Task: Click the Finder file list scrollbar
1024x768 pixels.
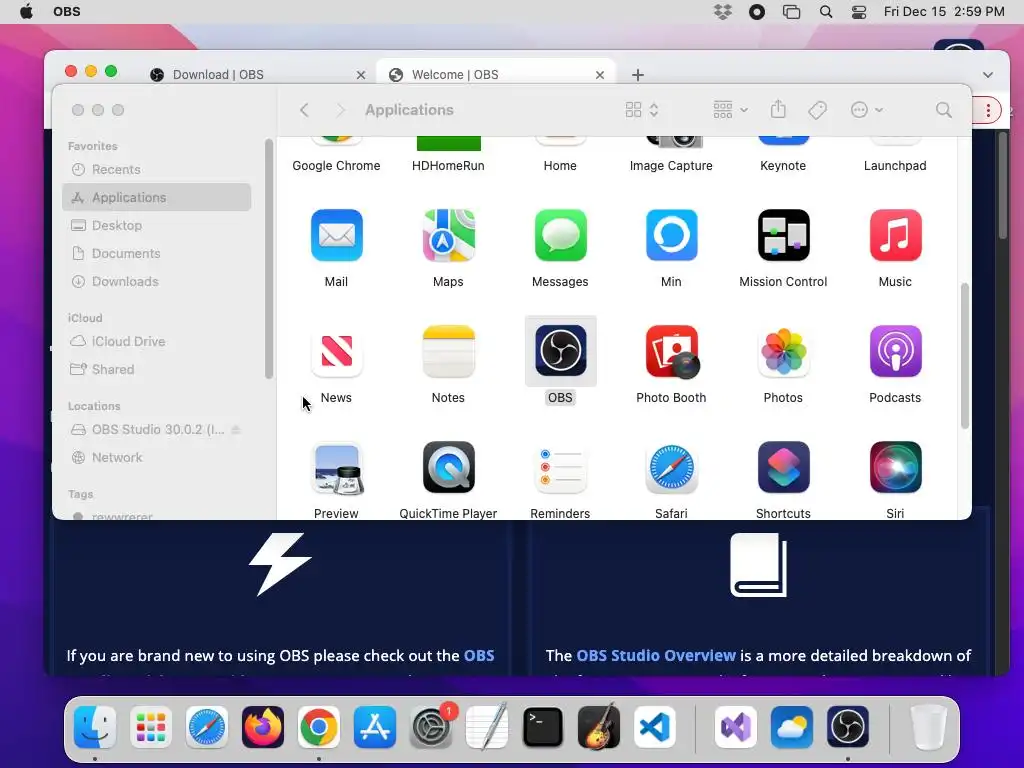Action: (965, 356)
